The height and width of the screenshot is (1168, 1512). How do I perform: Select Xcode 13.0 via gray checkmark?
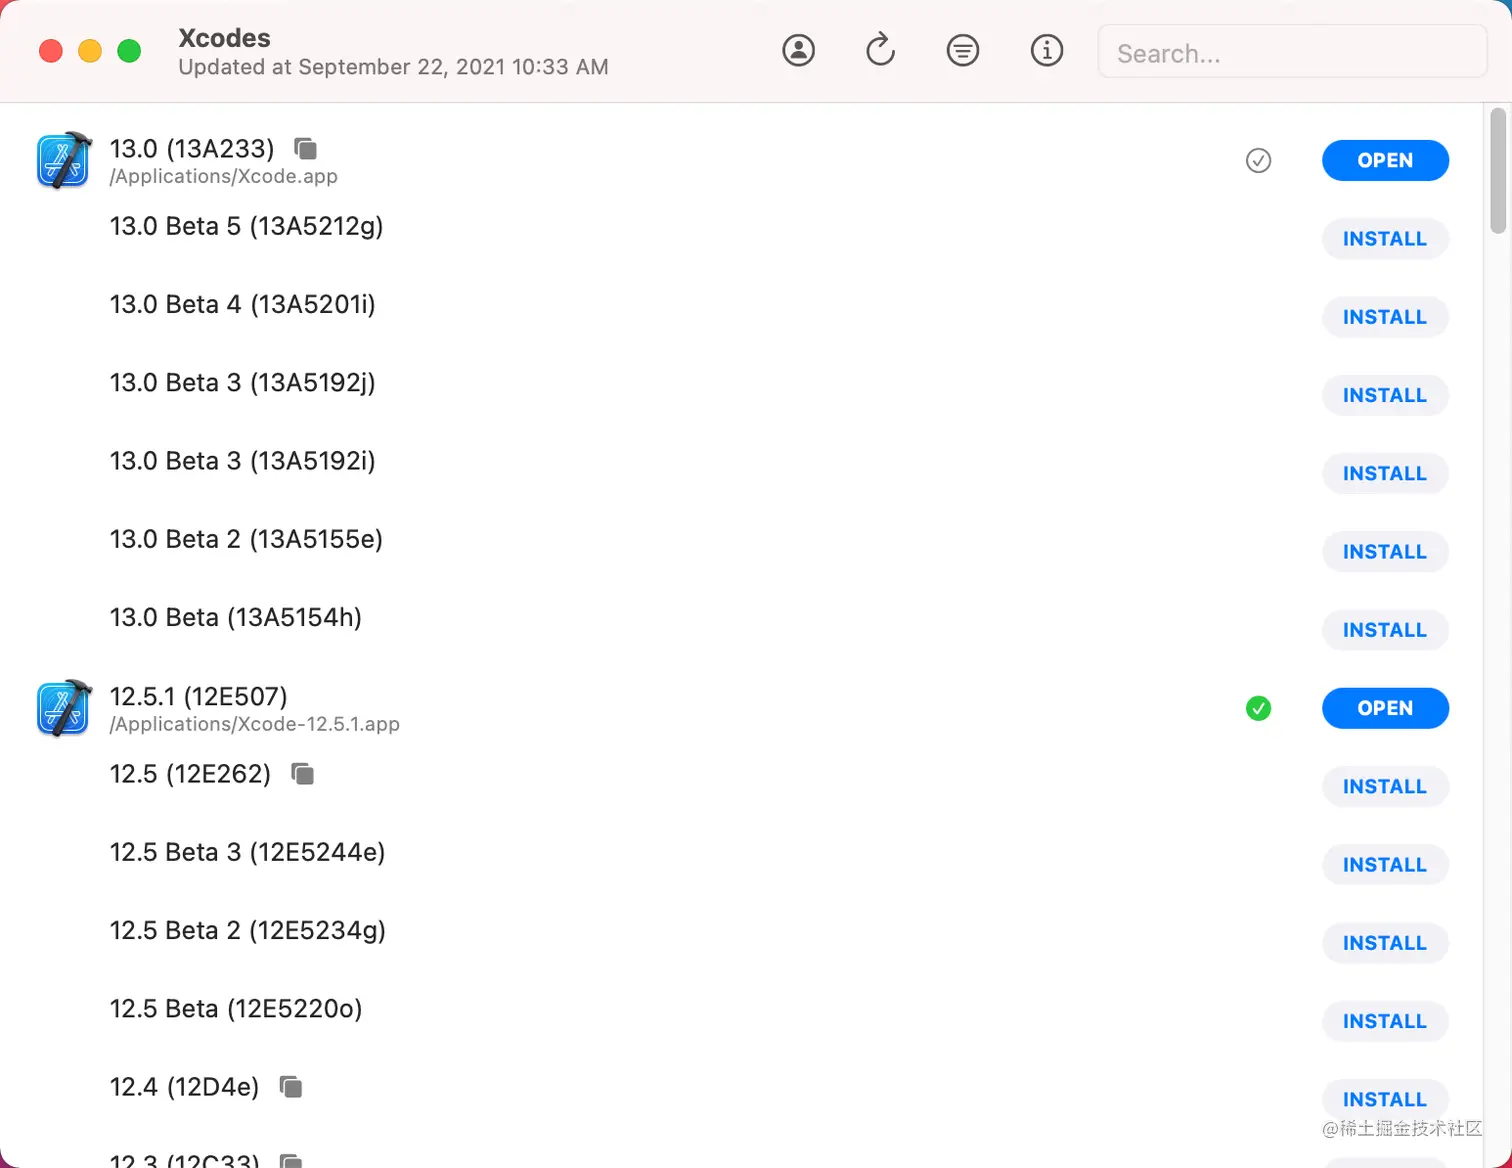click(1258, 160)
